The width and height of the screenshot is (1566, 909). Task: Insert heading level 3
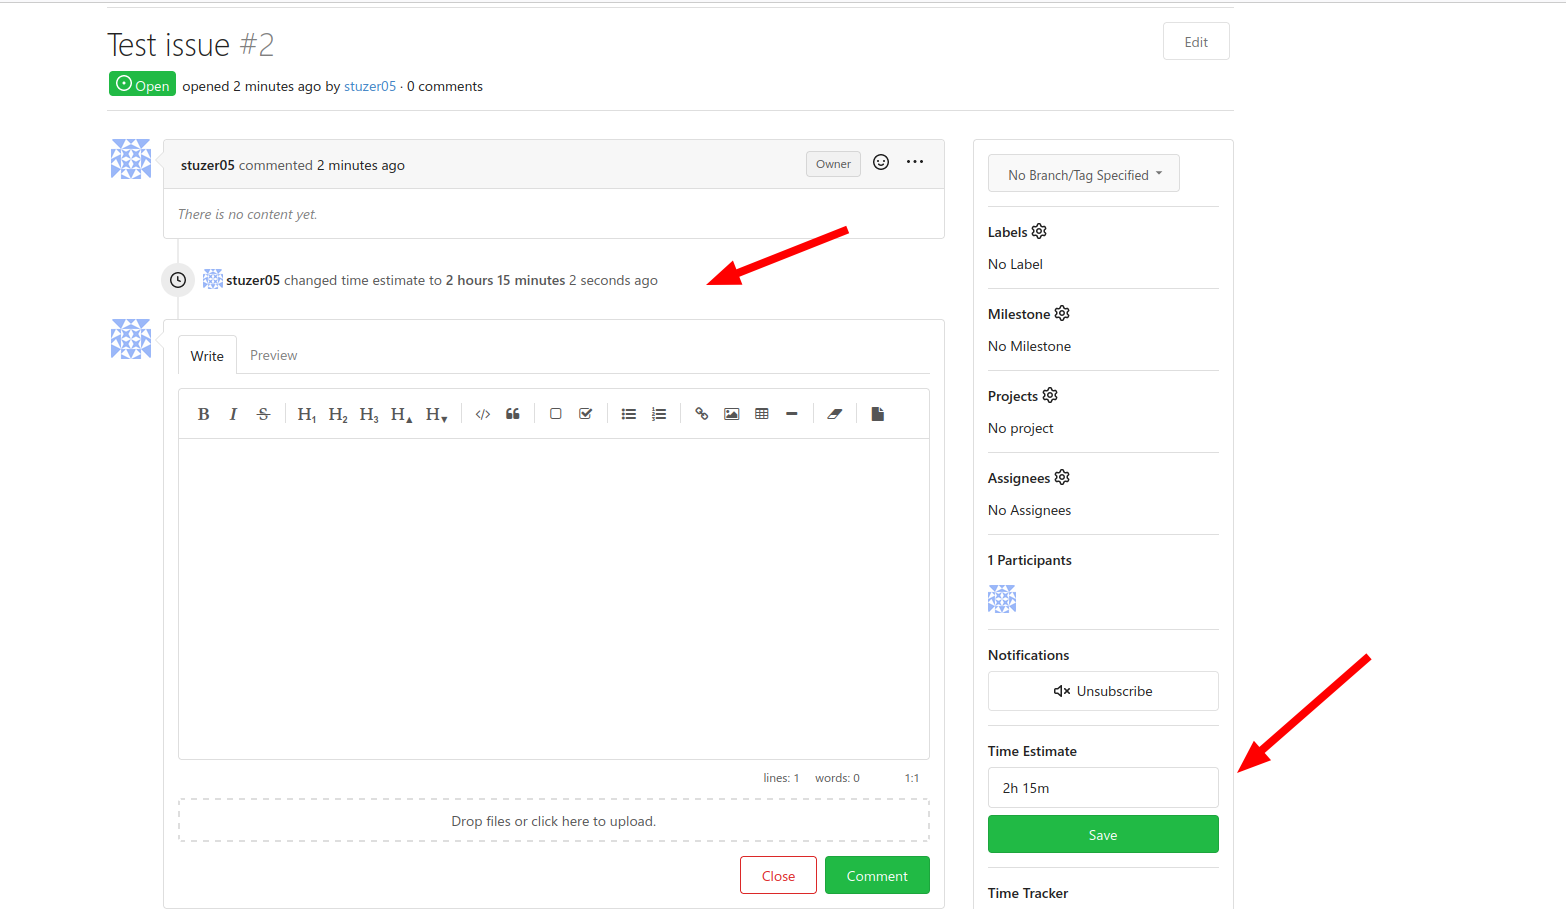[369, 414]
